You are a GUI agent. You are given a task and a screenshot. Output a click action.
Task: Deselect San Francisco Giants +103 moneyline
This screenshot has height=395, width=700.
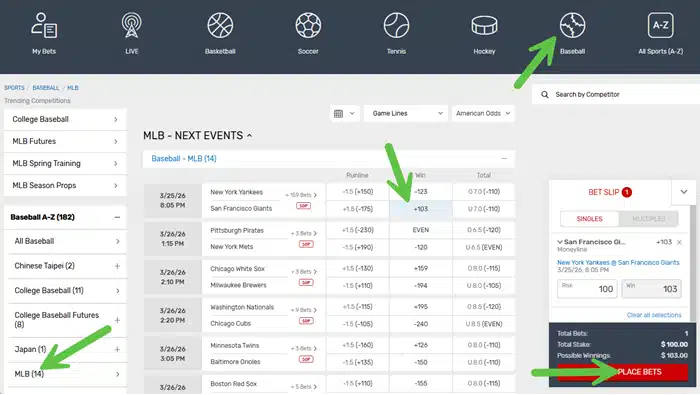click(x=421, y=209)
